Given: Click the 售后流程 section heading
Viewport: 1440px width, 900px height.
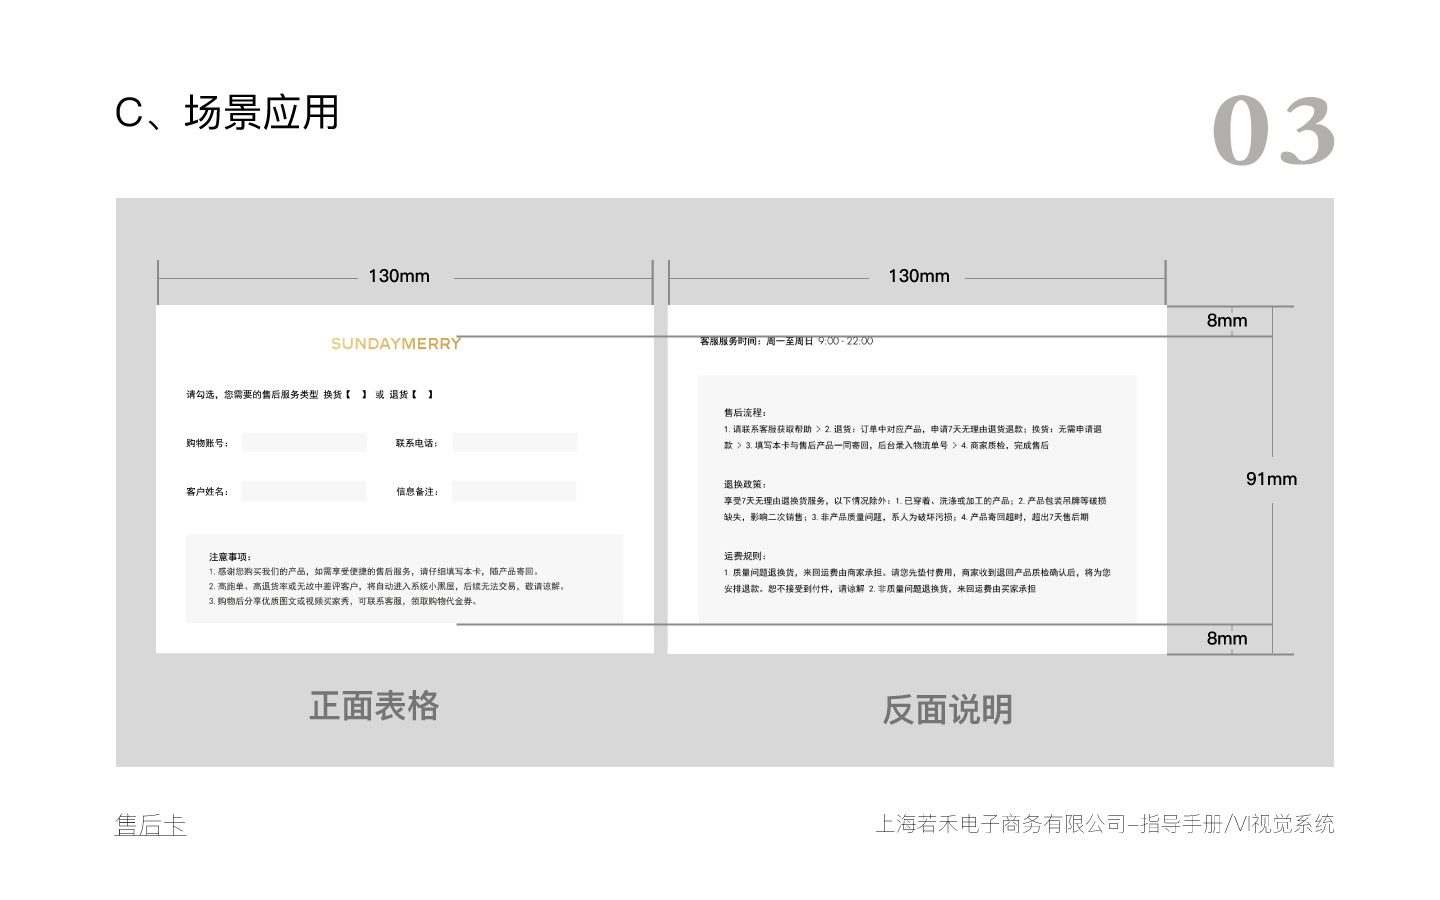Looking at the screenshot, I should click(745, 413).
